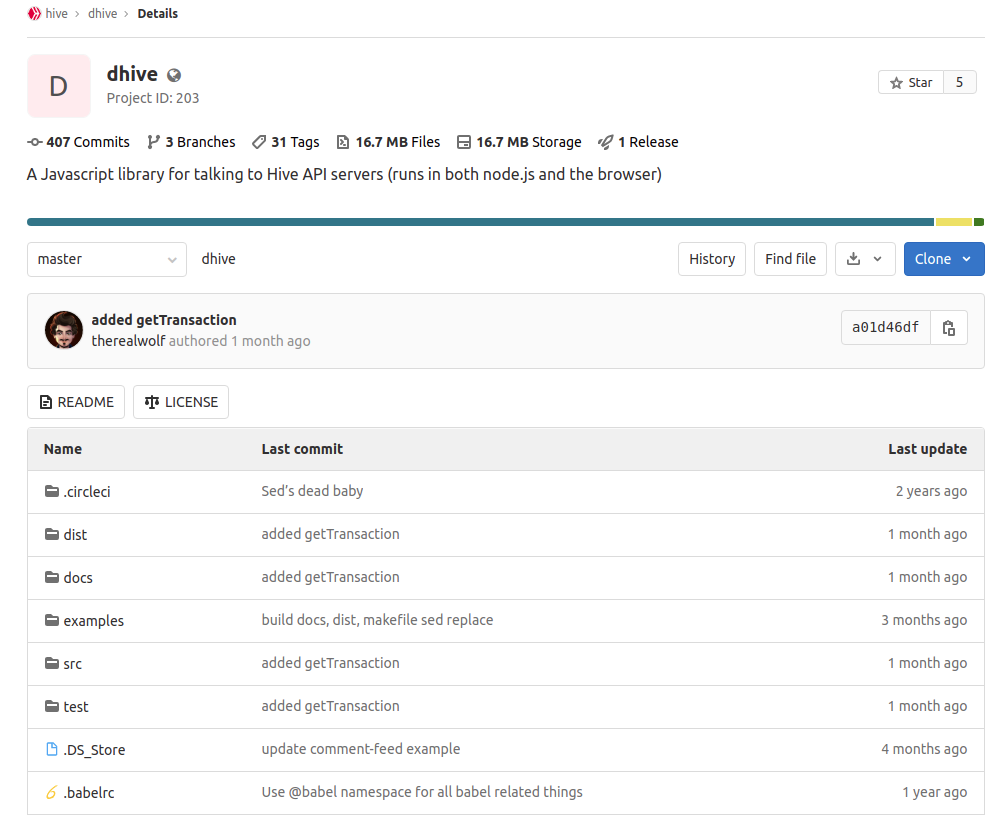Open the dist folder
This screenshot has width=991, height=815.
pyautogui.click(x=75, y=534)
